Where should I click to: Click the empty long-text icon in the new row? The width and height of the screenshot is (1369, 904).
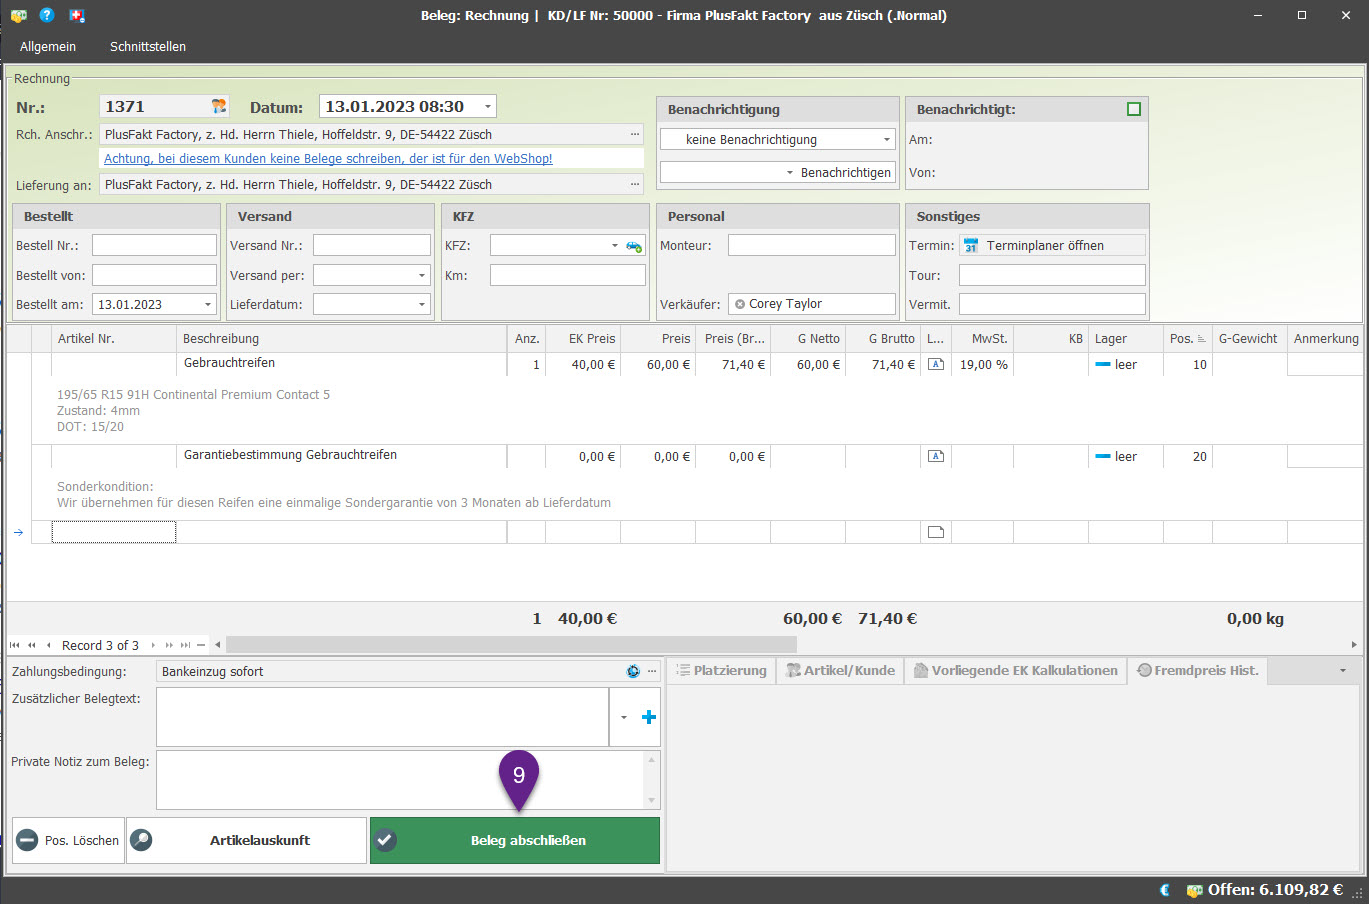coord(936,532)
